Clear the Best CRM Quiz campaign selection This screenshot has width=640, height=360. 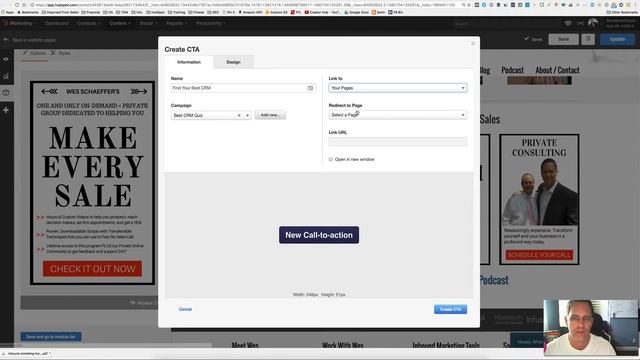[x=239, y=116]
